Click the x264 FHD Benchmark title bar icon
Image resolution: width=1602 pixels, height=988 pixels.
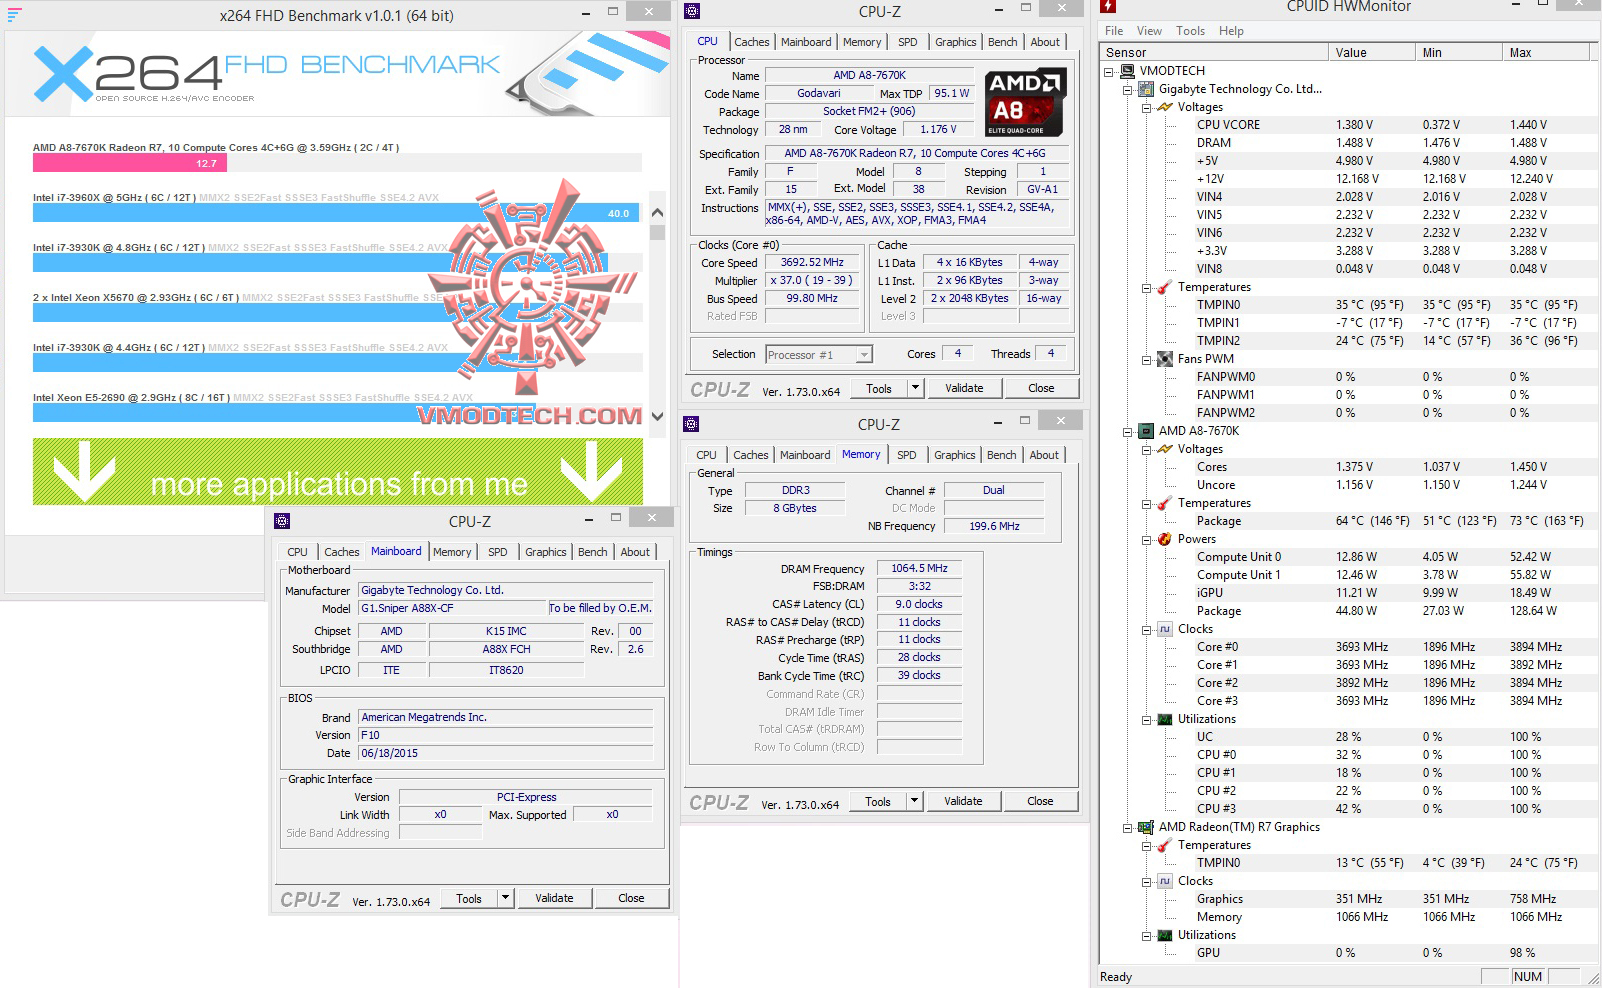(14, 15)
